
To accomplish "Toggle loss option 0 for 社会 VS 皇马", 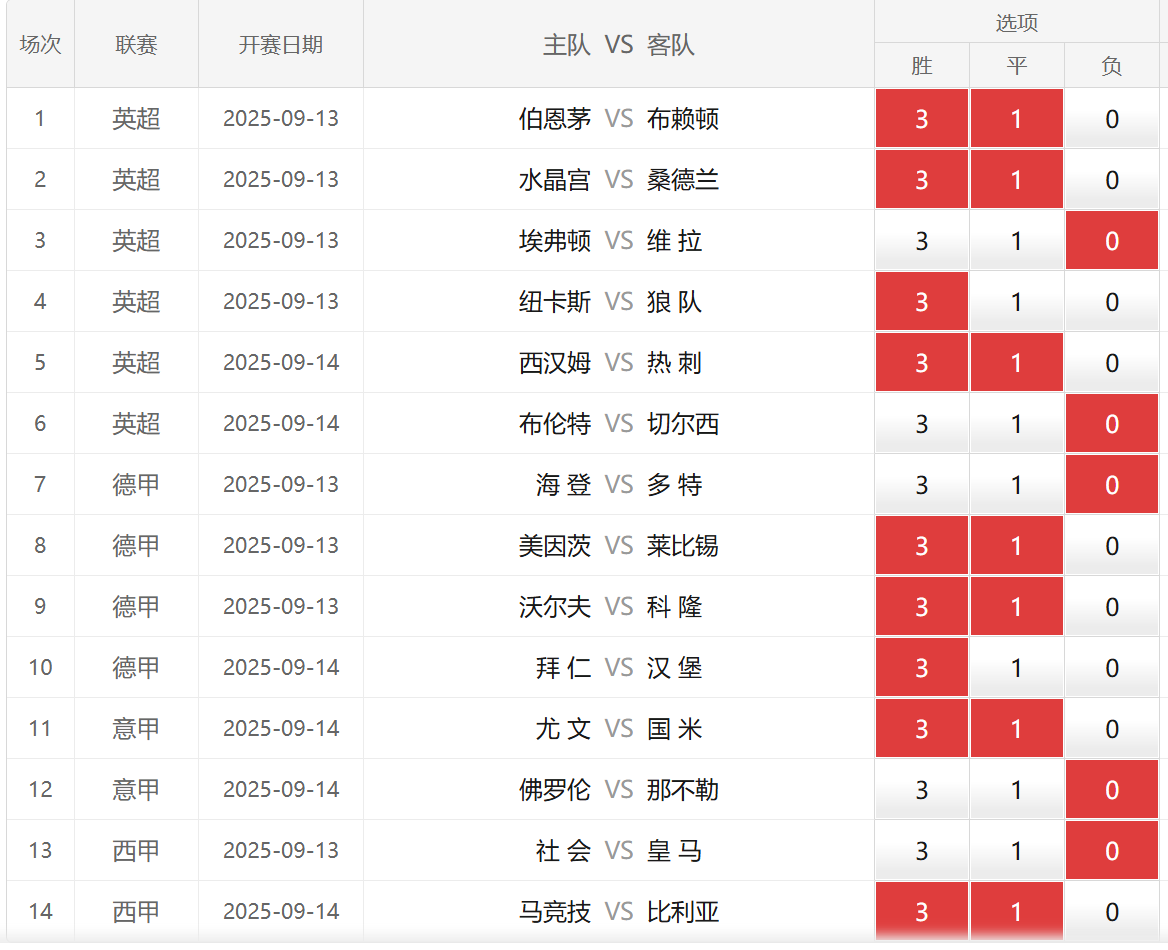I will 1112,851.
